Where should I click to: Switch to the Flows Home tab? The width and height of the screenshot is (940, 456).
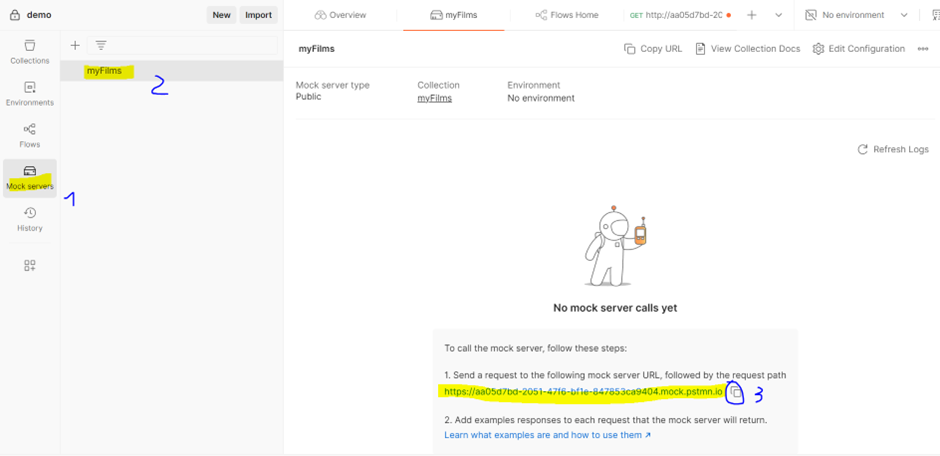click(567, 15)
